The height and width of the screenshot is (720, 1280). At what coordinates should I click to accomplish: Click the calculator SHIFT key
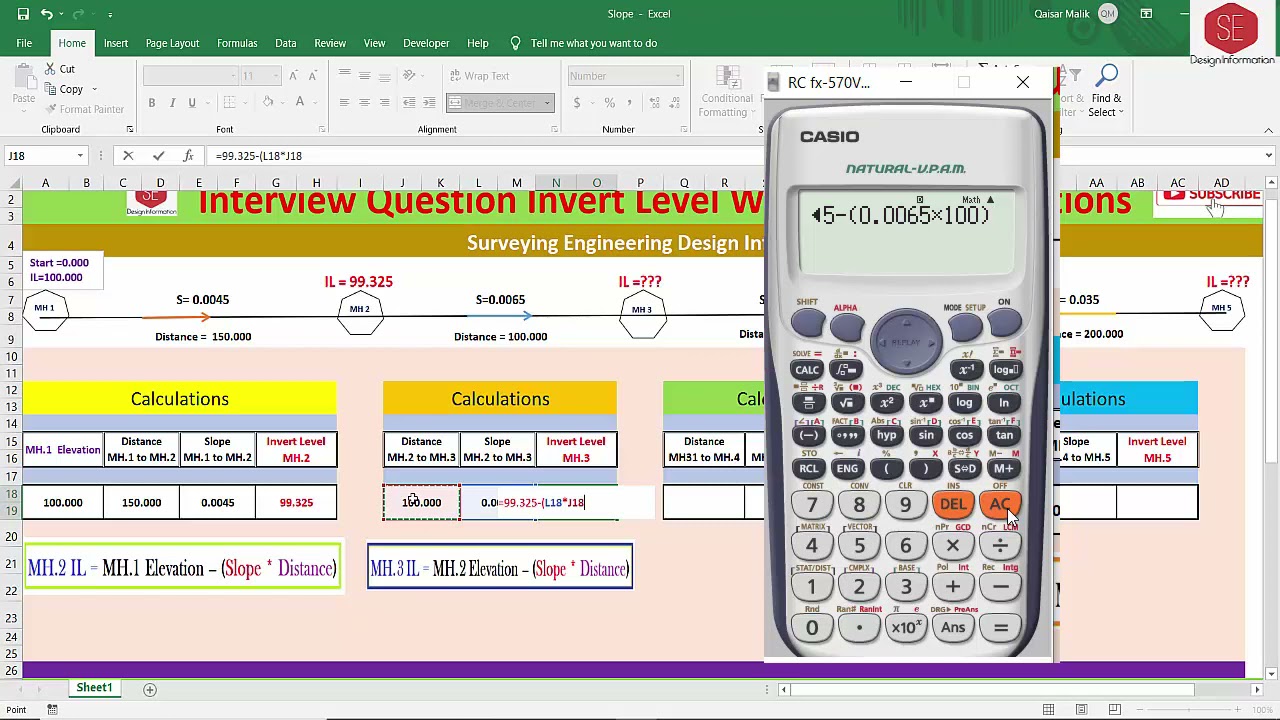[808, 323]
